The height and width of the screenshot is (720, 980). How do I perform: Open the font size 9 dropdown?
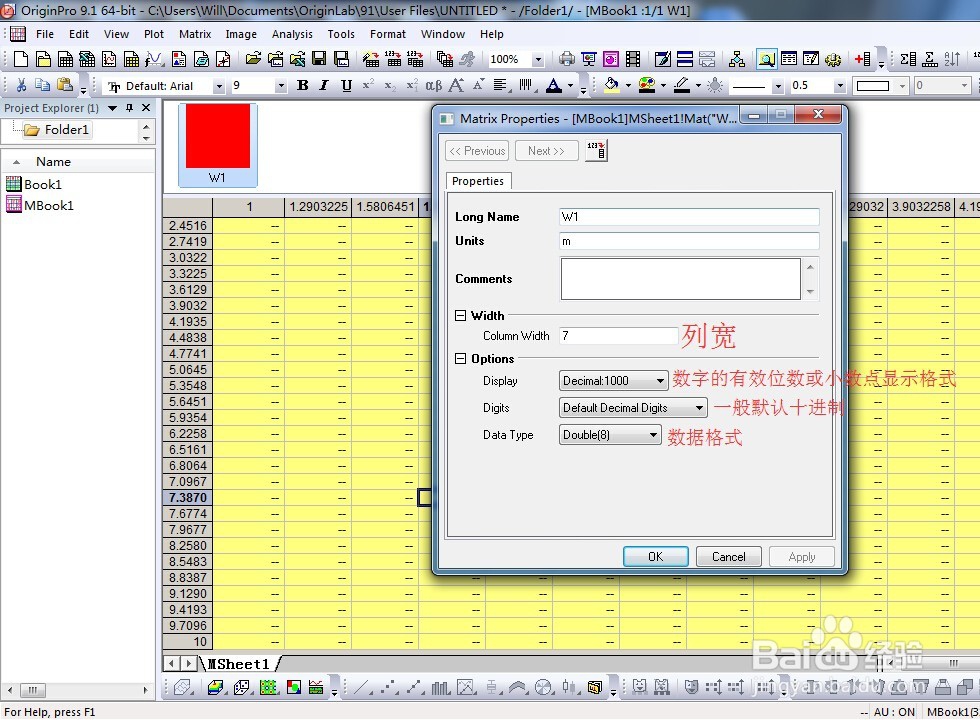pyautogui.click(x=281, y=86)
